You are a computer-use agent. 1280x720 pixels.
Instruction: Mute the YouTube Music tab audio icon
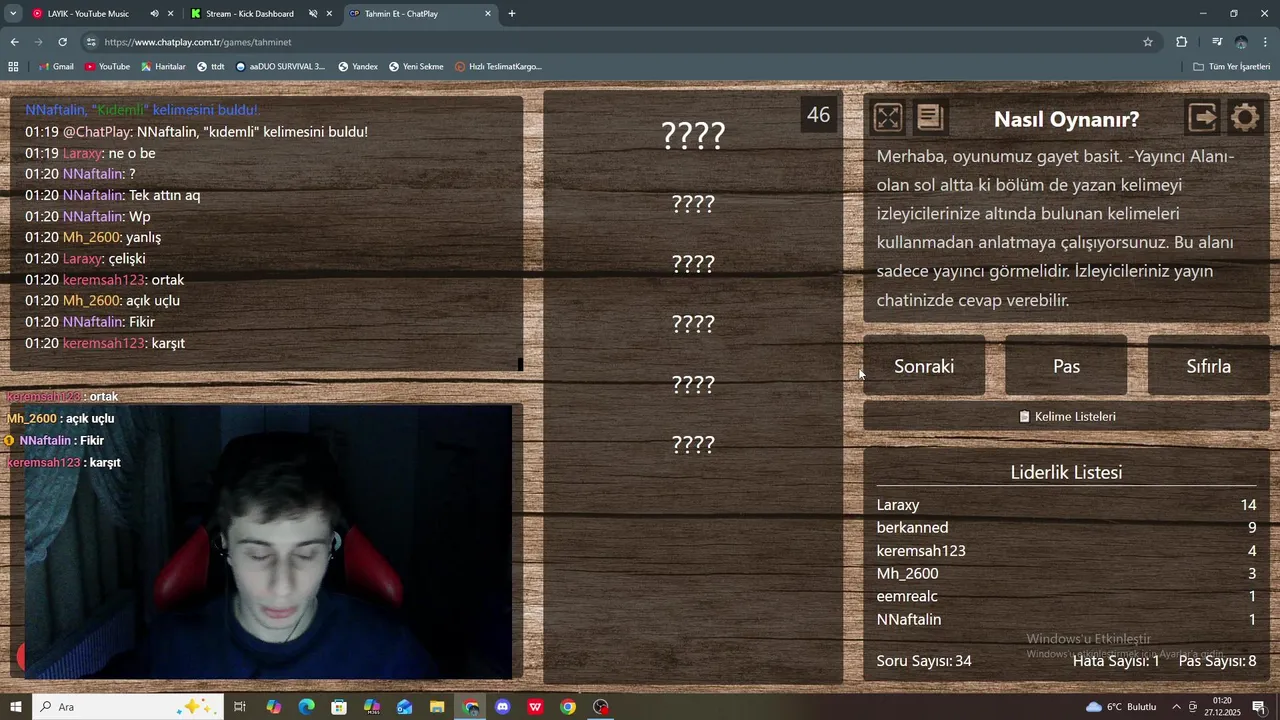coord(154,14)
